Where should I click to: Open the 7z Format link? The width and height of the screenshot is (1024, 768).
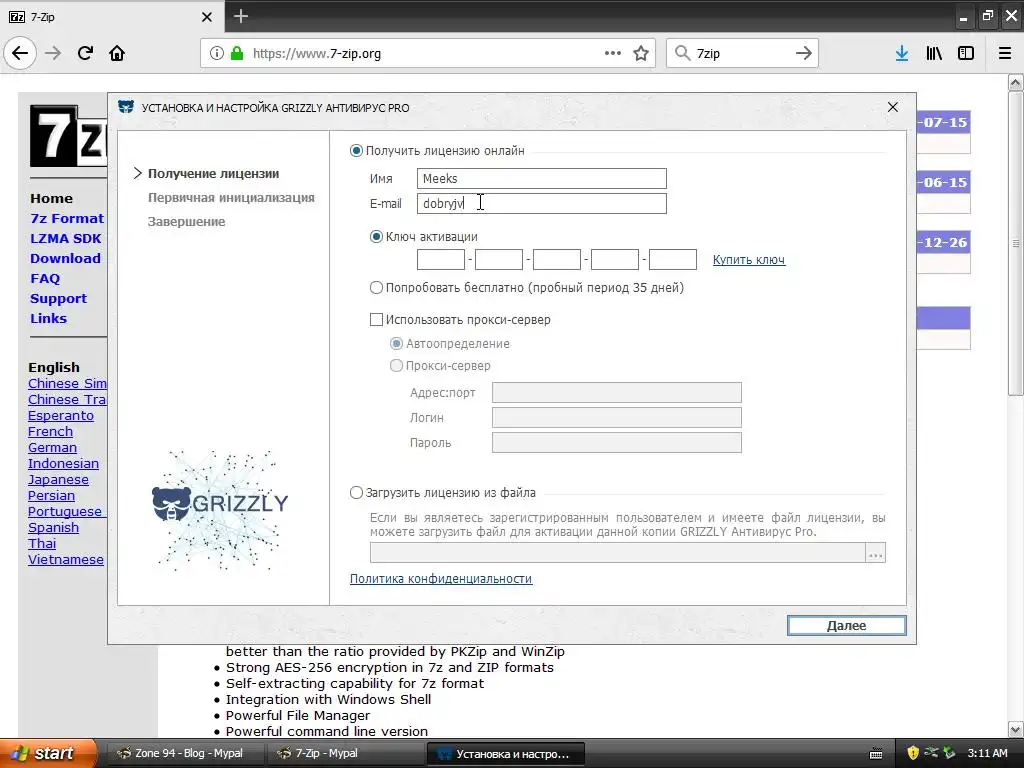coord(67,219)
